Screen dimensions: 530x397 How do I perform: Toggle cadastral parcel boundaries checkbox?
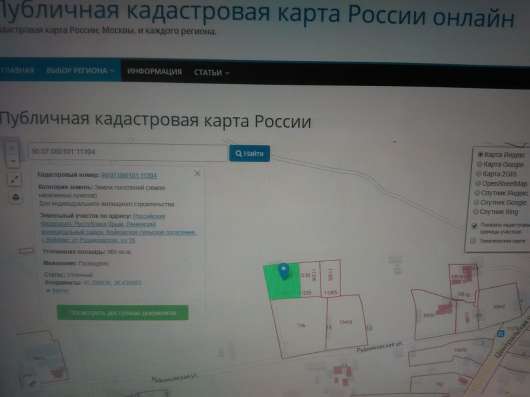pyautogui.click(x=475, y=226)
